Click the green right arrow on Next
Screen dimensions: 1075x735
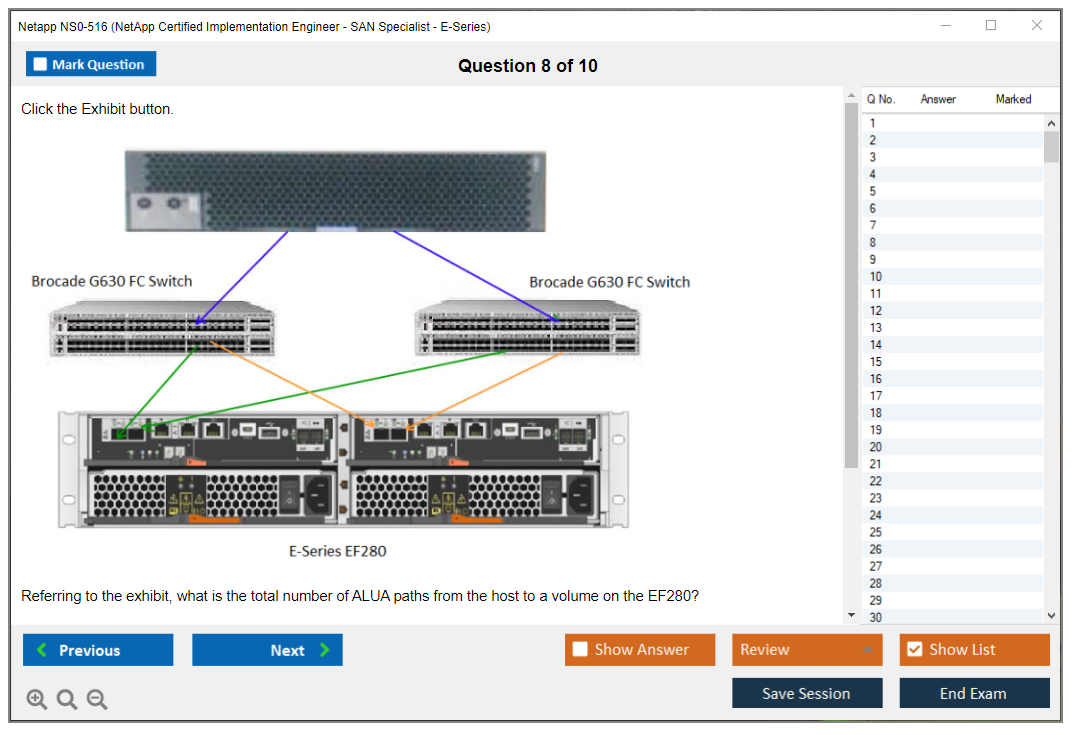[x=324, y=650]
